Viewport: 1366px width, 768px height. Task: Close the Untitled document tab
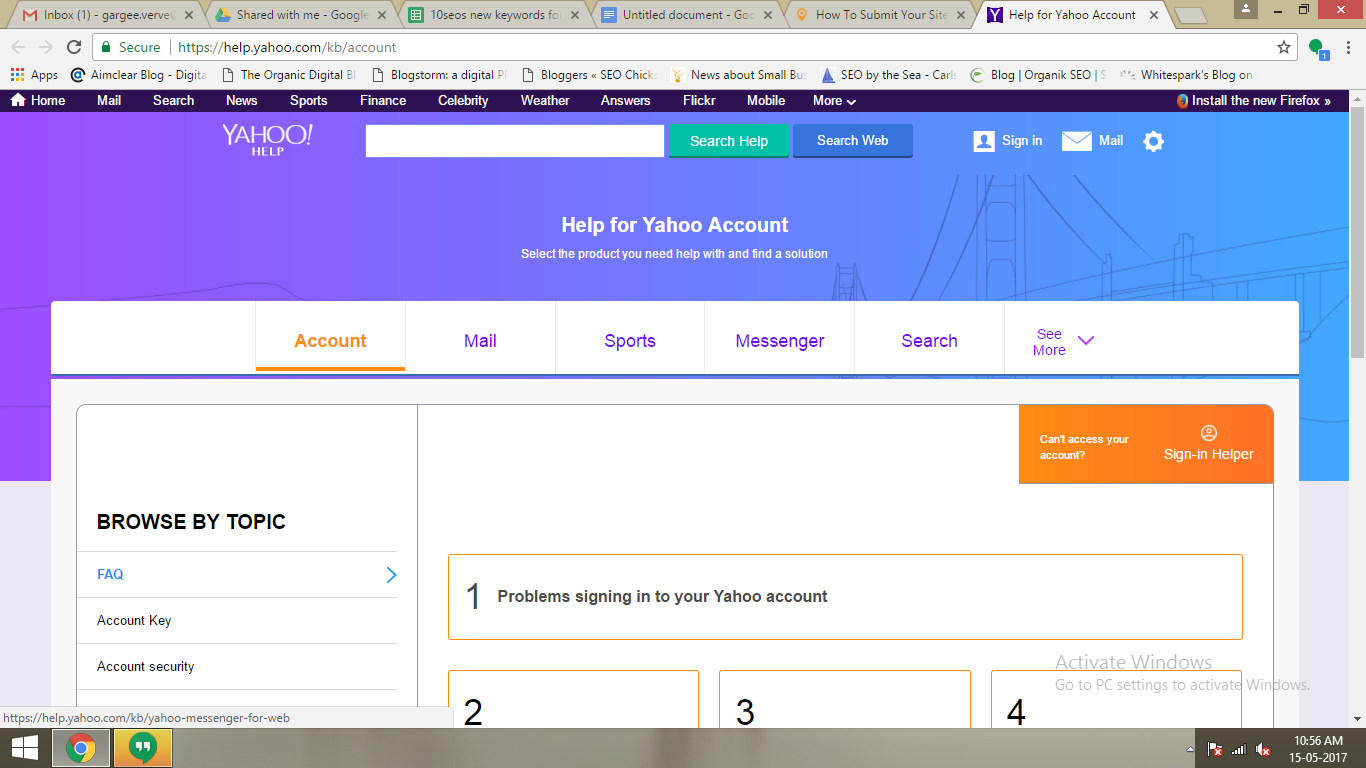767,15
